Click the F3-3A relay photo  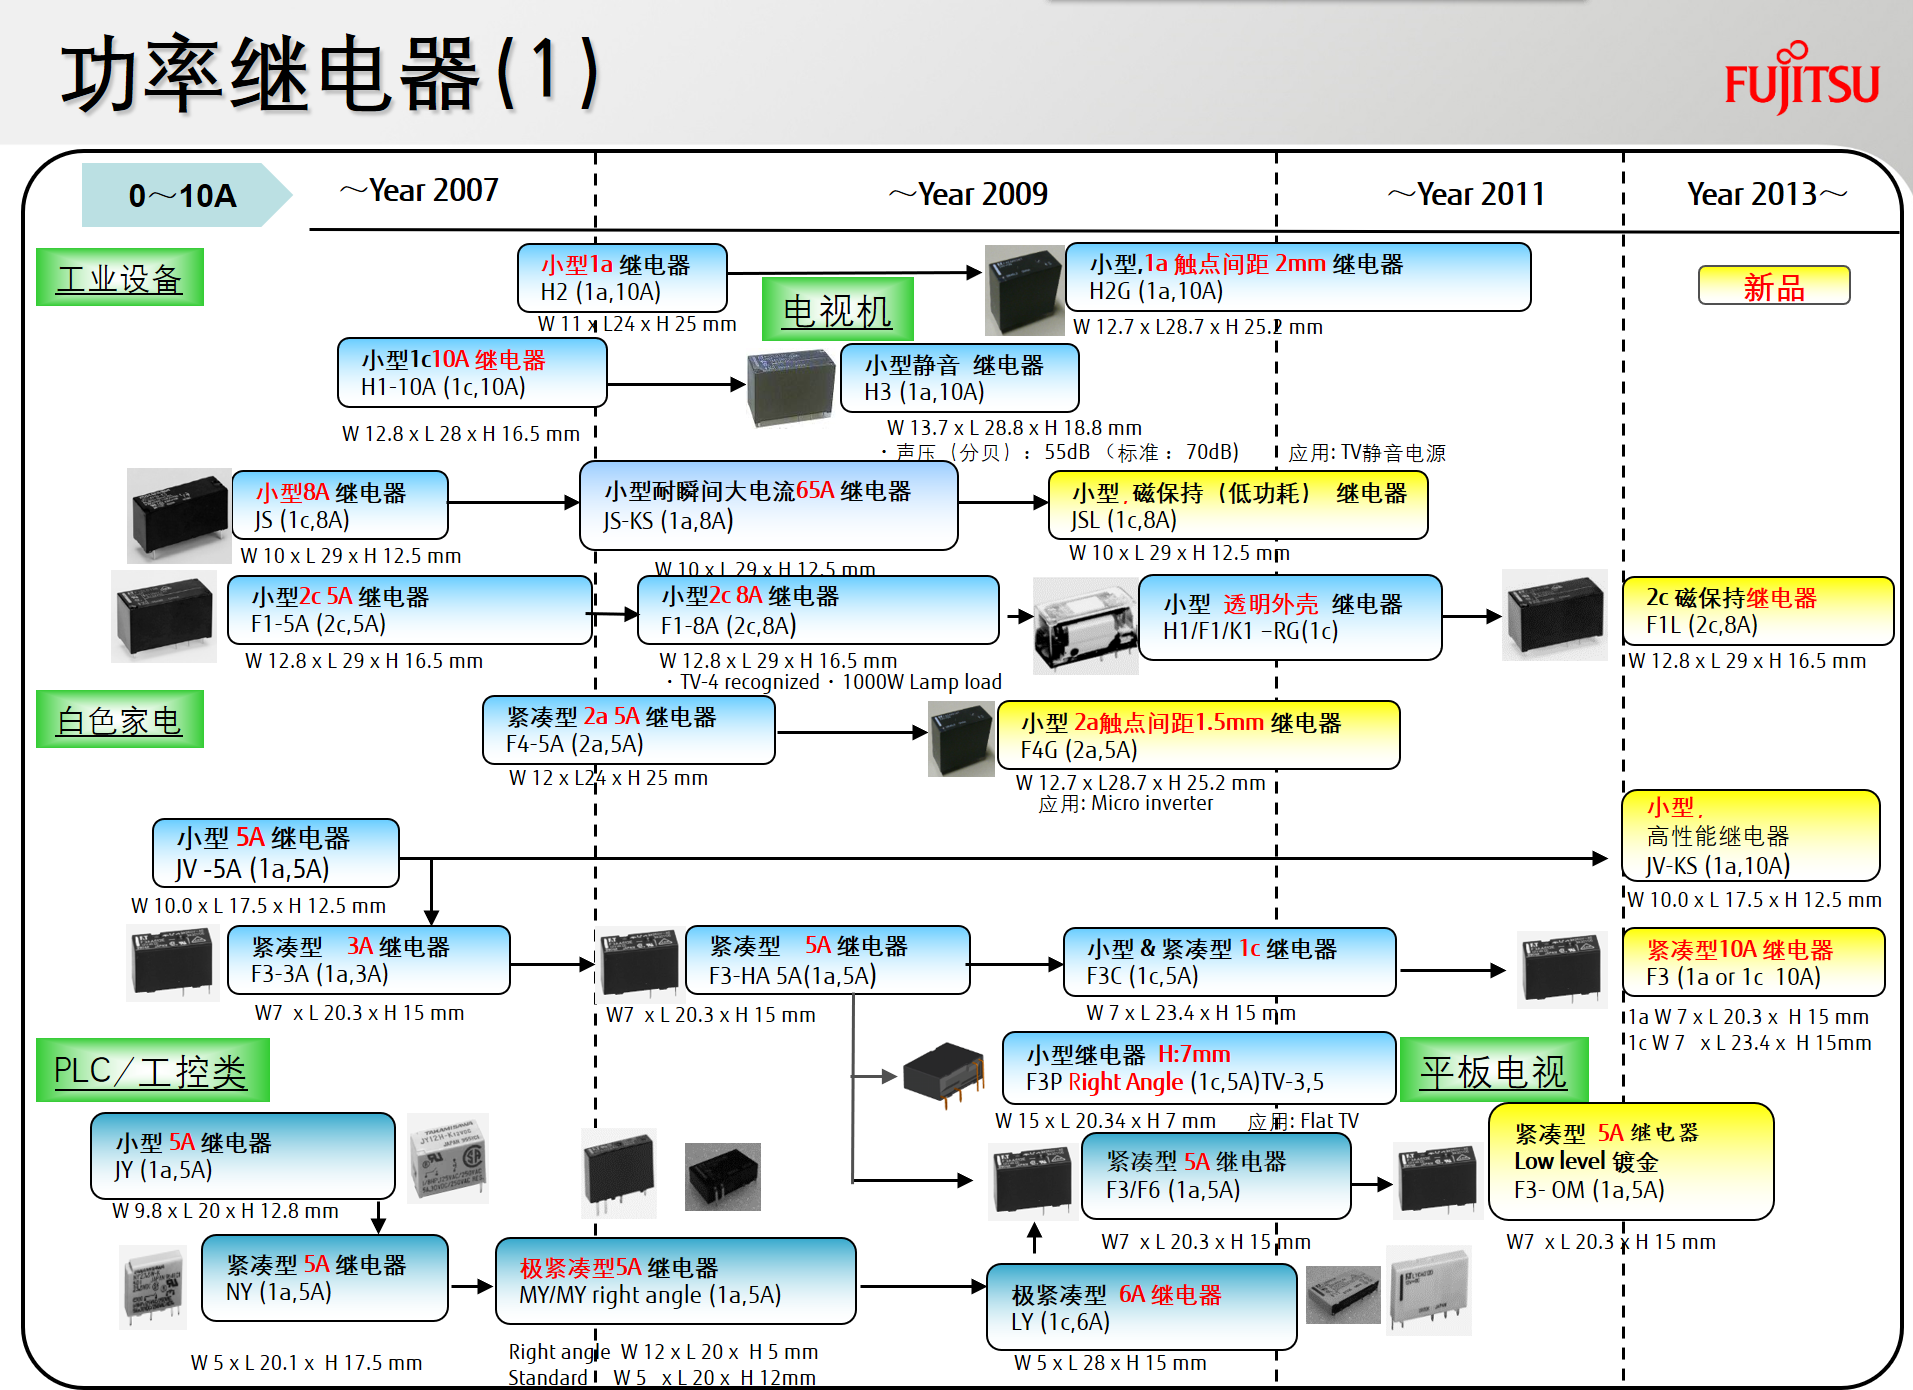pyautogui.click(x=173, y=962)
